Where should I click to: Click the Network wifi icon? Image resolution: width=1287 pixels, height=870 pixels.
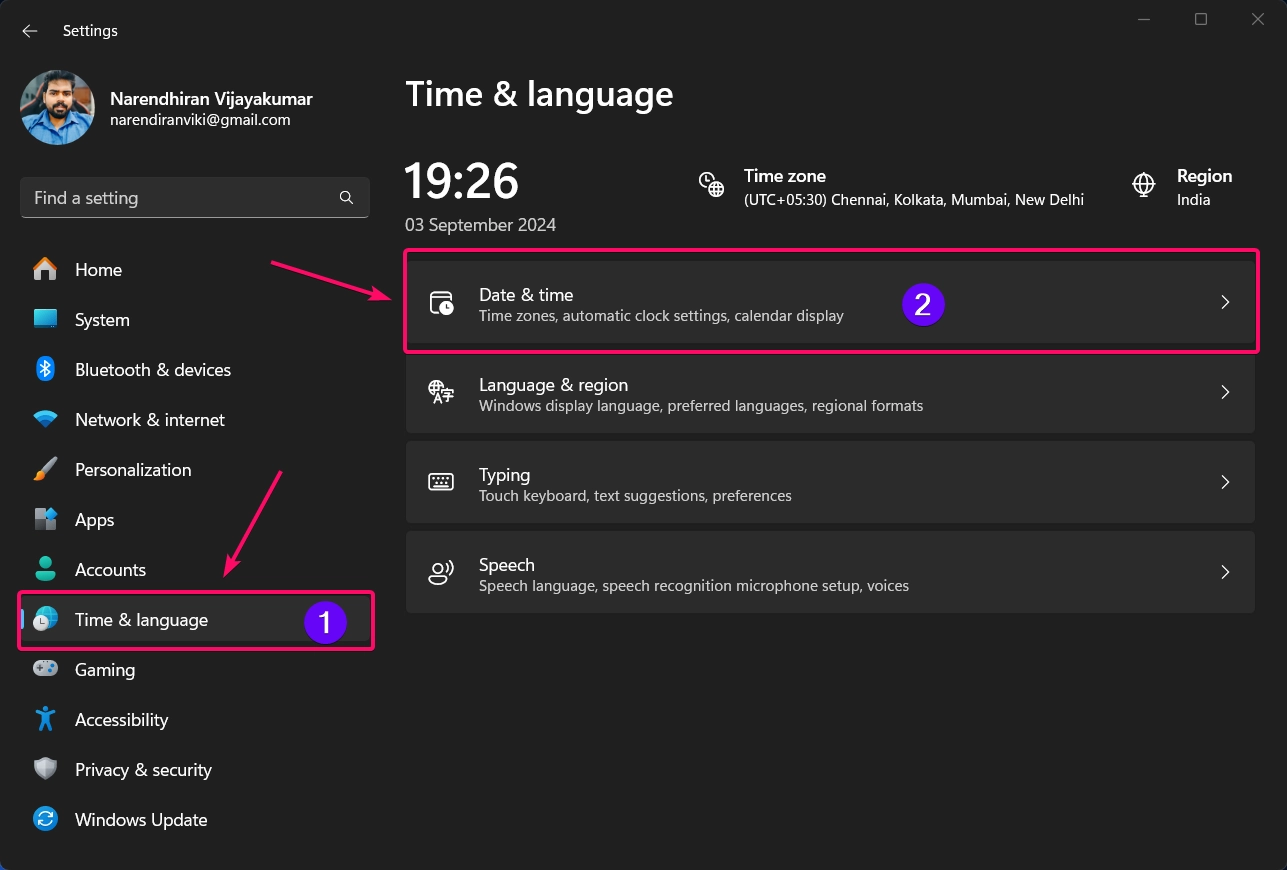[x=45, y=419]
